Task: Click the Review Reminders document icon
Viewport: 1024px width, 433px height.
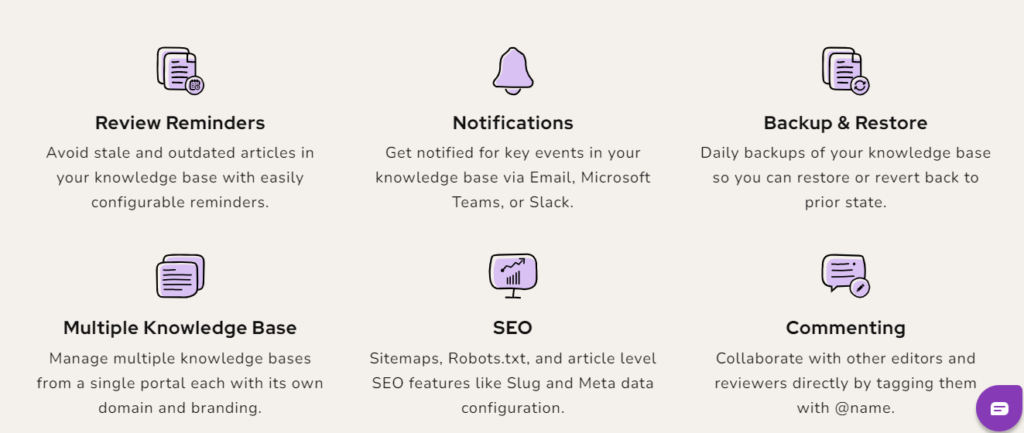Action: point(180,71)
